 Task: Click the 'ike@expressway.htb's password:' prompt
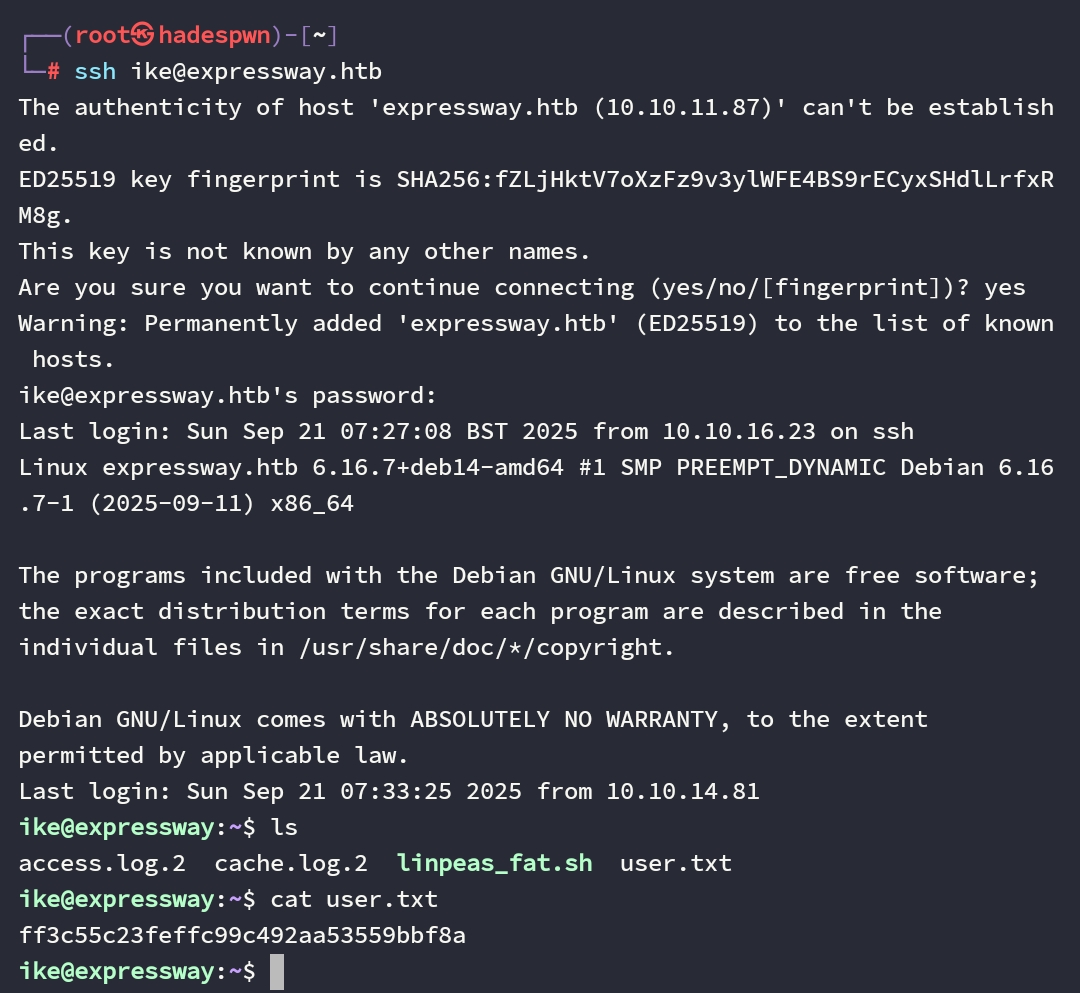coord(228,396)
